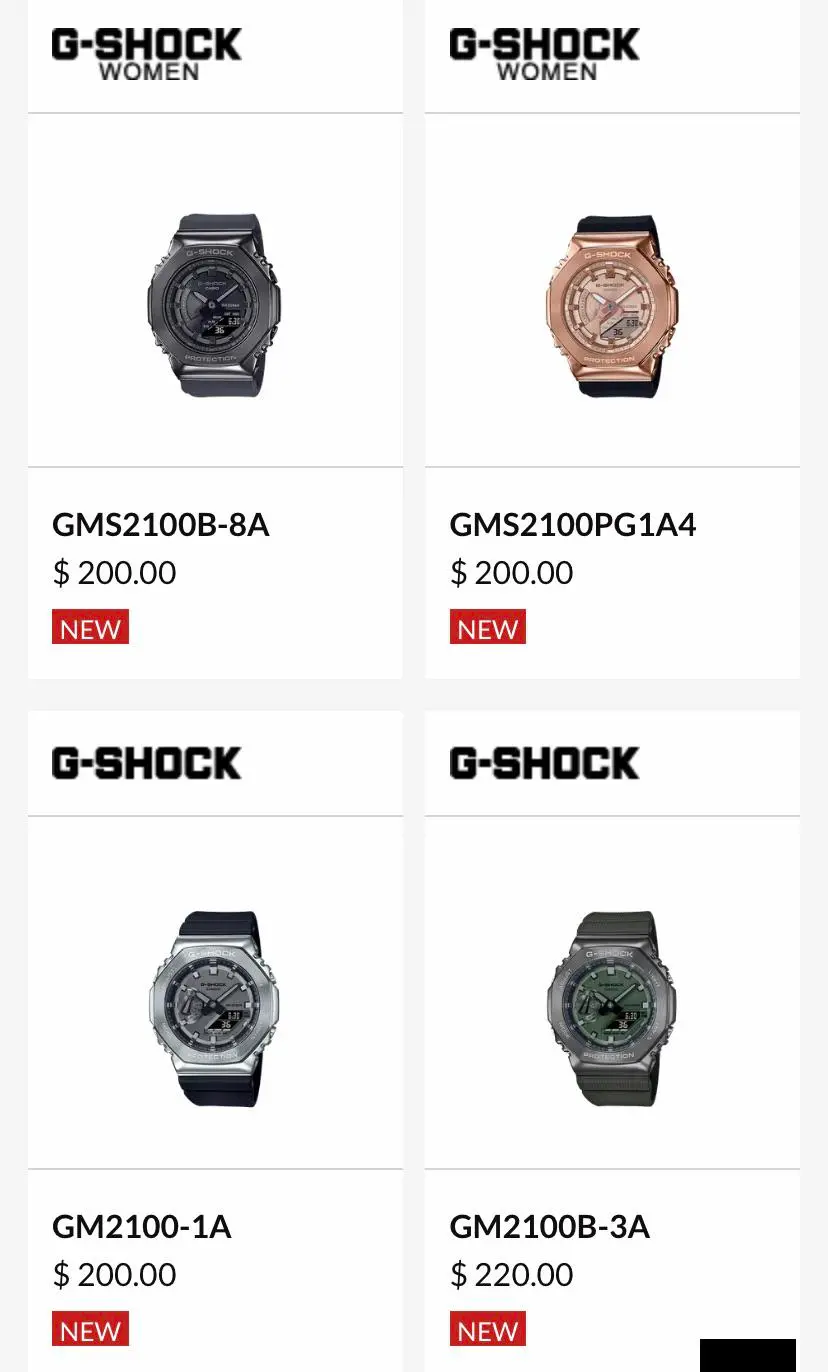The height and width of the screenshot is (1372, 828).
Task: Select the NEW badge under GM2100B-3A
Action: pos(487,1329)
